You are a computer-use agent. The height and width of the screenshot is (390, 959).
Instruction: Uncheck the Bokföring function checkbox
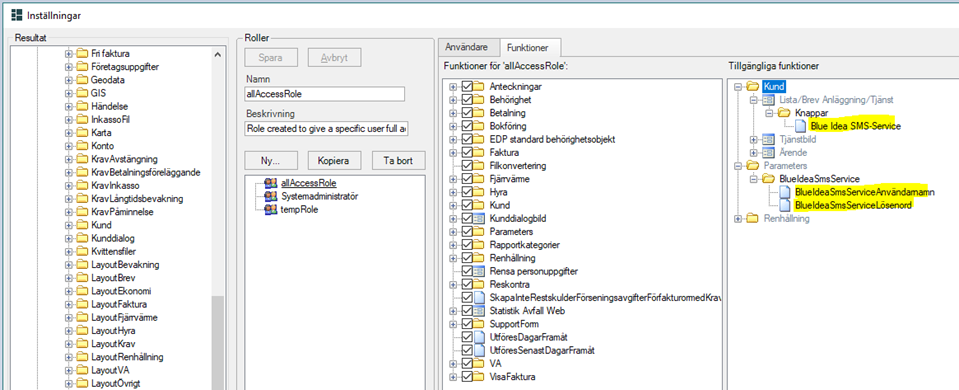click(x=467, y=126)
